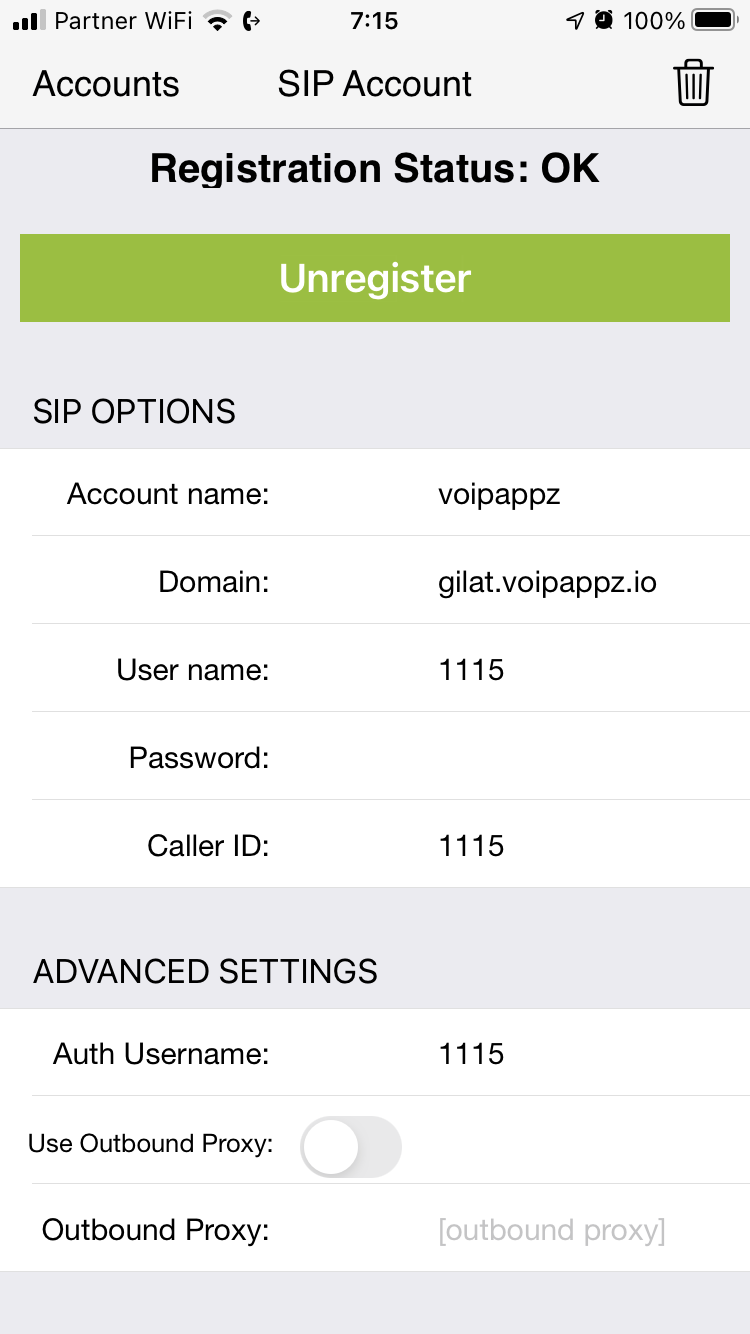
Task: Tap the location arrow status icon
Action: click(575, 20)
